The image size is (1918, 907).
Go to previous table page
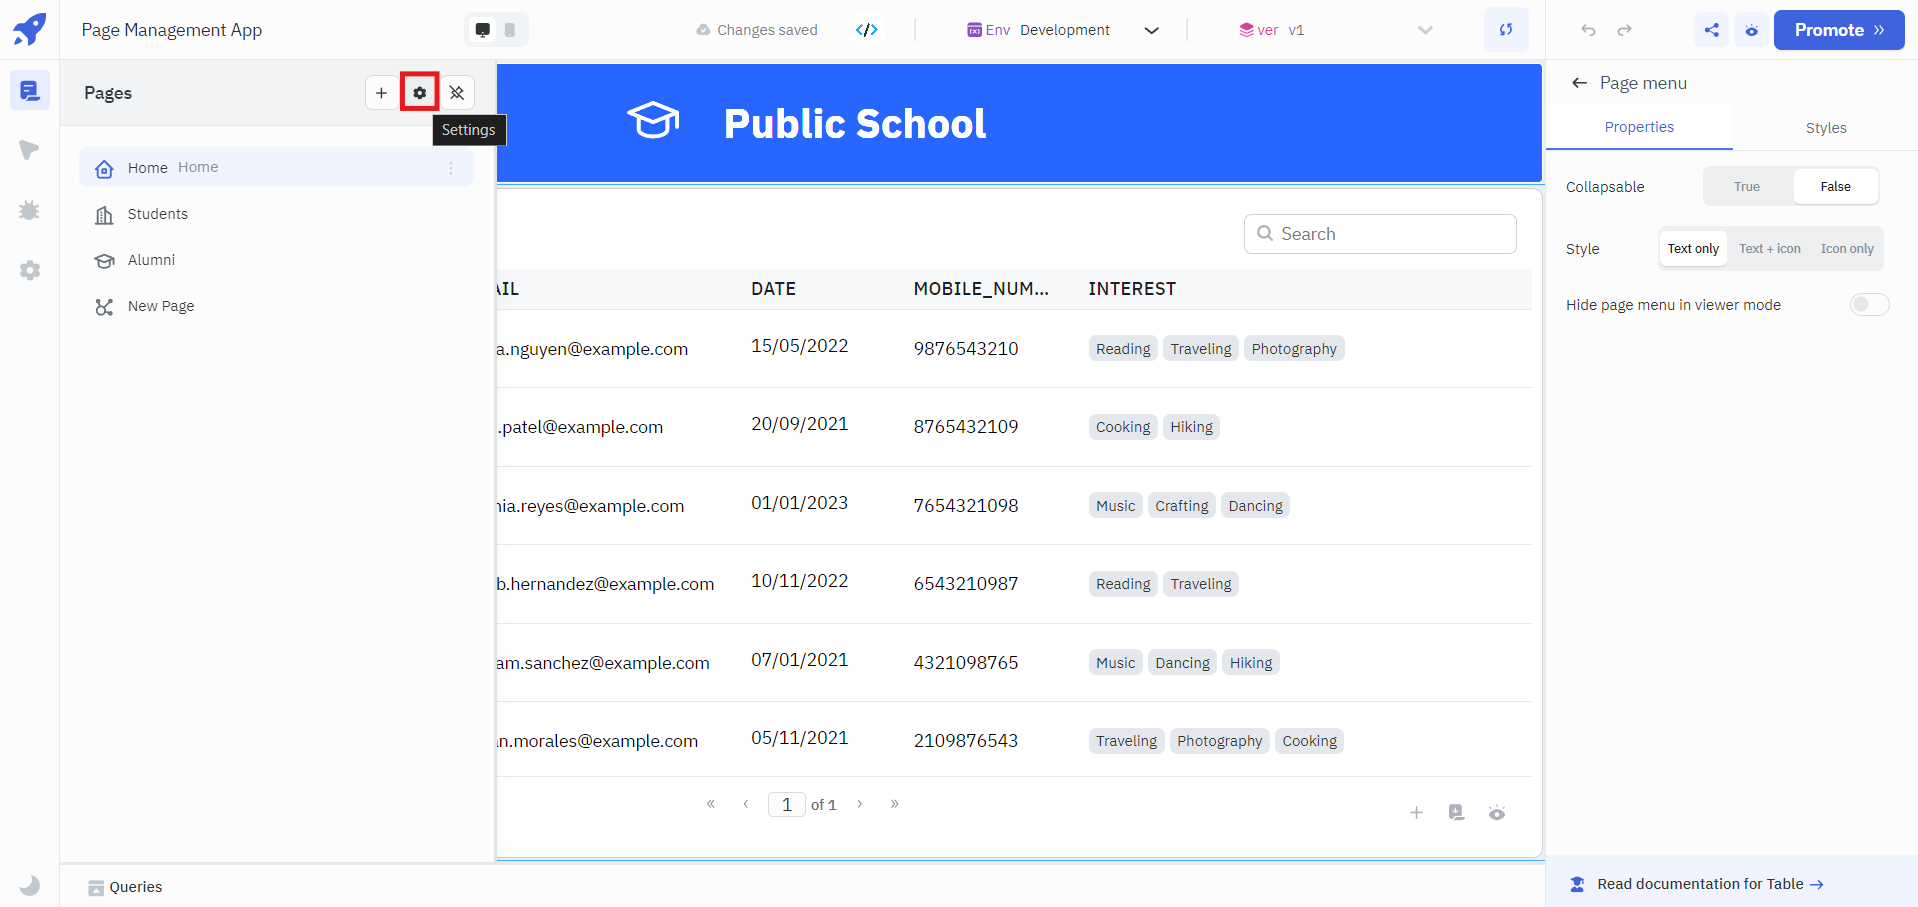746,804
